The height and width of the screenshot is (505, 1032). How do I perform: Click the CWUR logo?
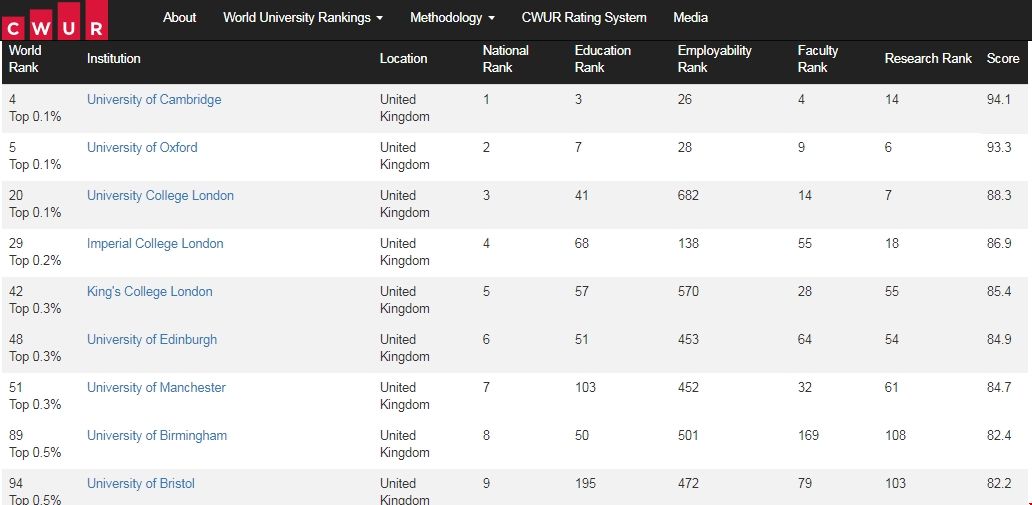click(55, 22)
